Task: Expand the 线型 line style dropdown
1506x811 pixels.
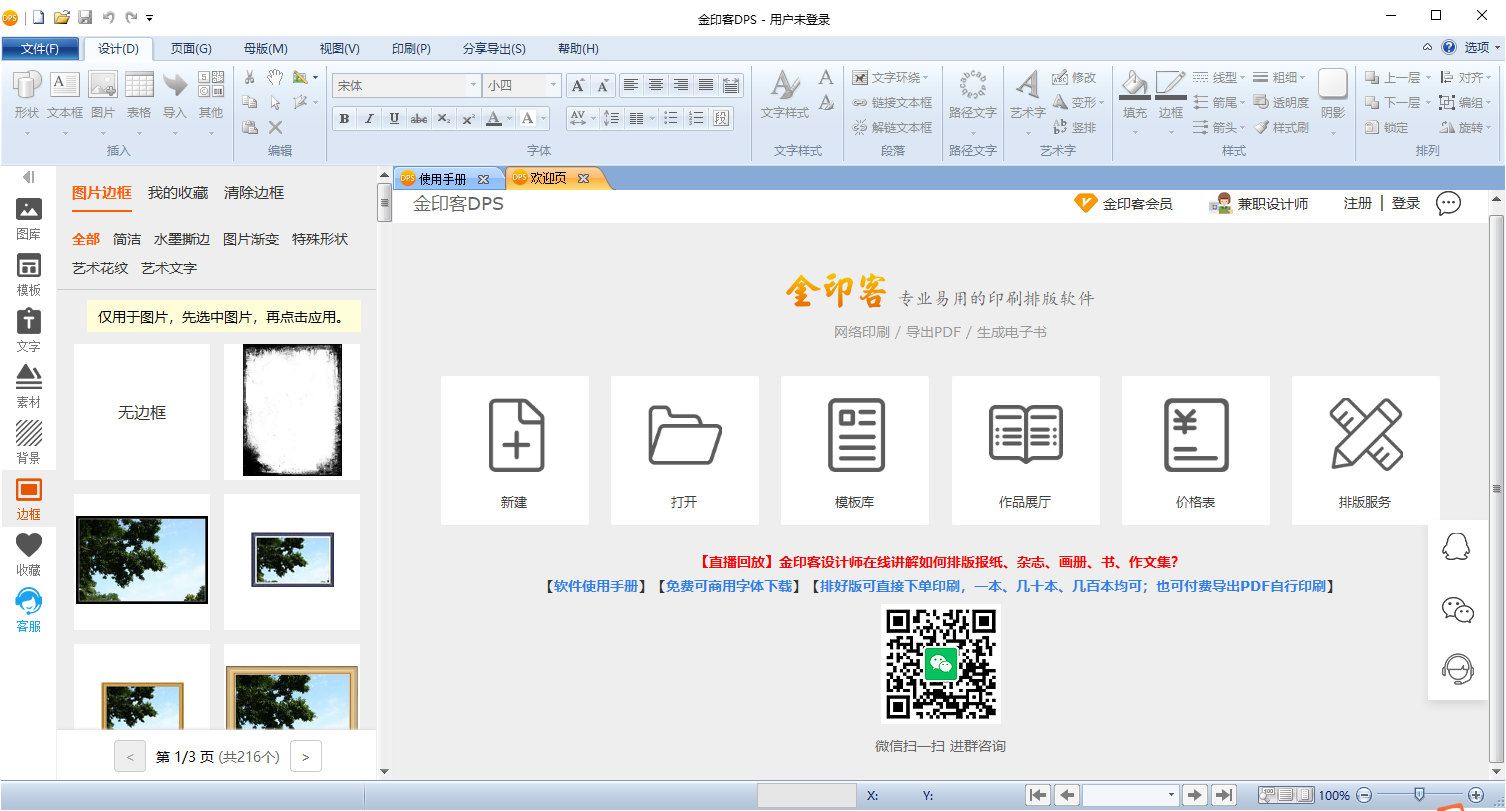Action: (1241, 76)
